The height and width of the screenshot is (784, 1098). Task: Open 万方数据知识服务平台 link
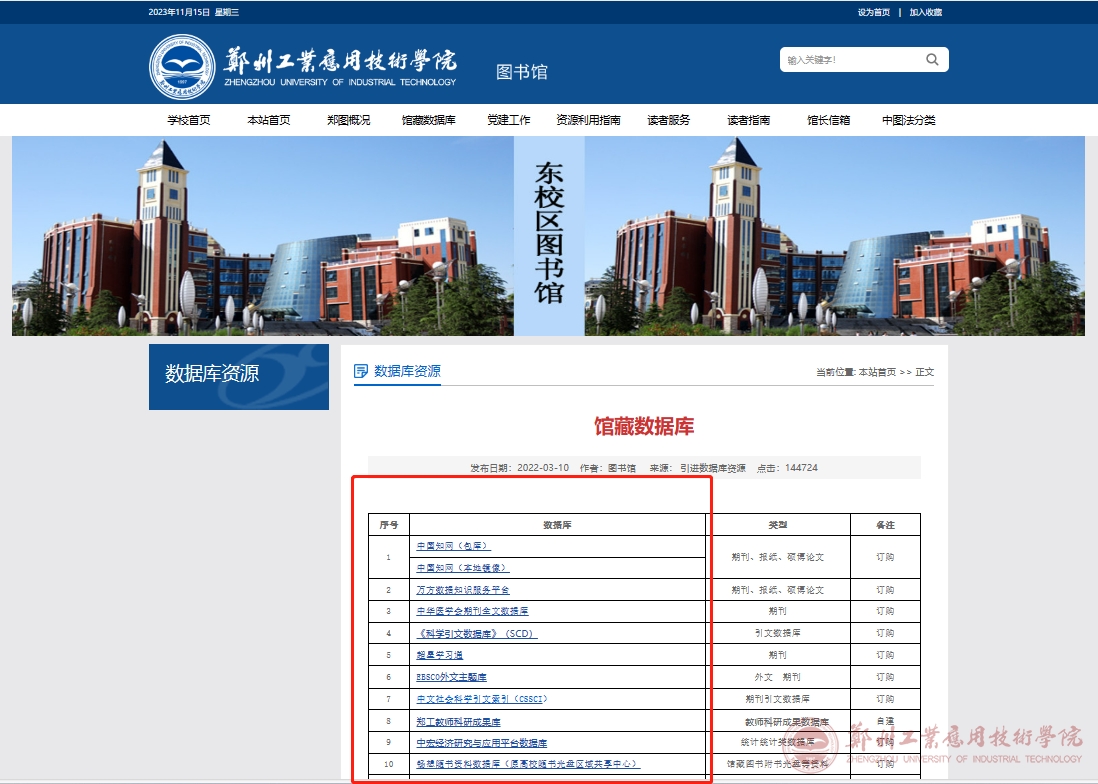462,590
